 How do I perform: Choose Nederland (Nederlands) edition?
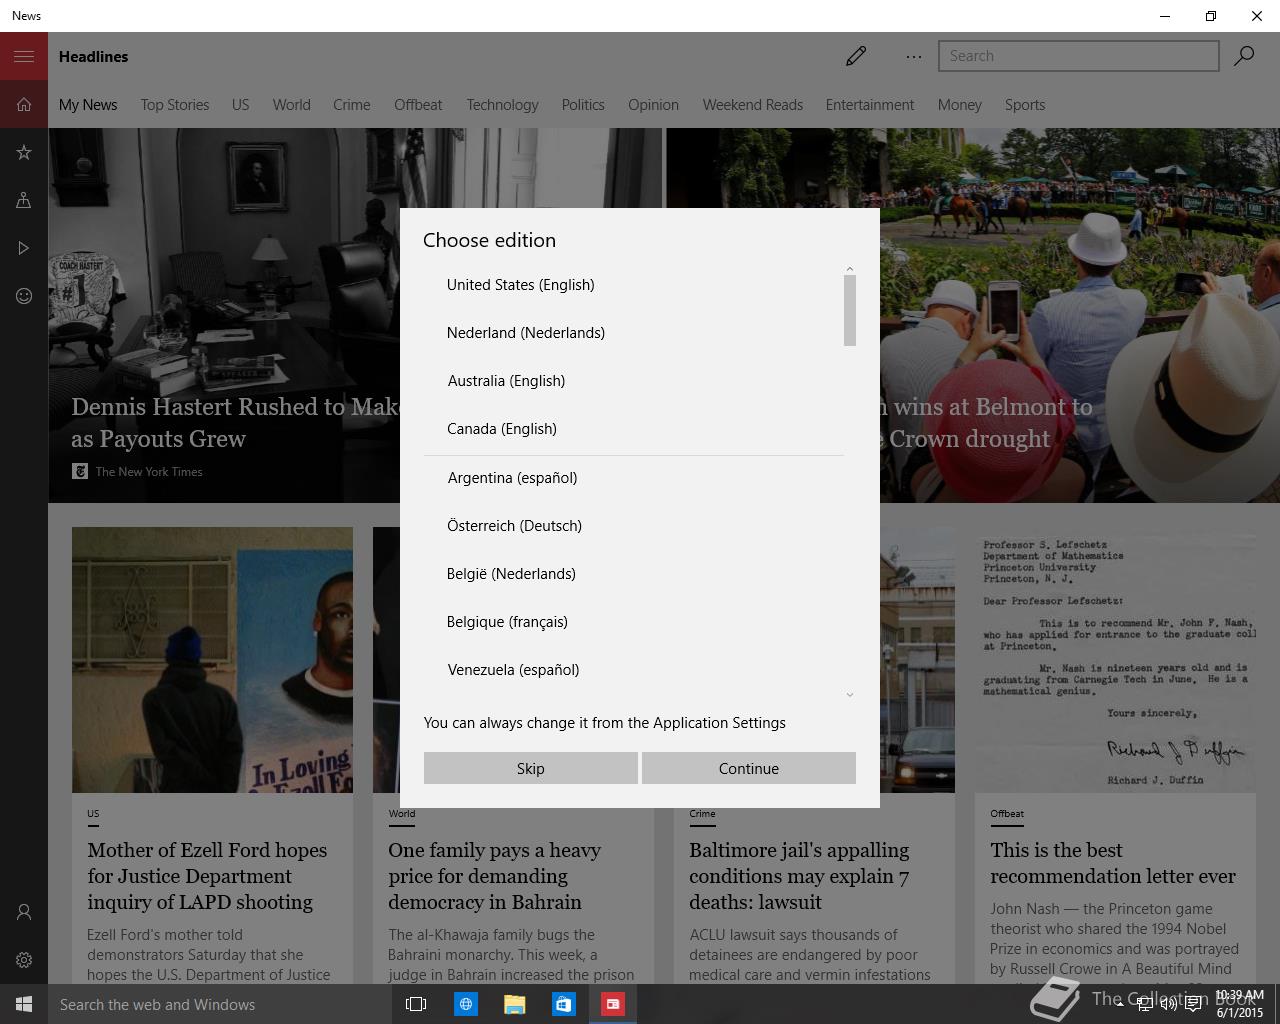[634, 333]
